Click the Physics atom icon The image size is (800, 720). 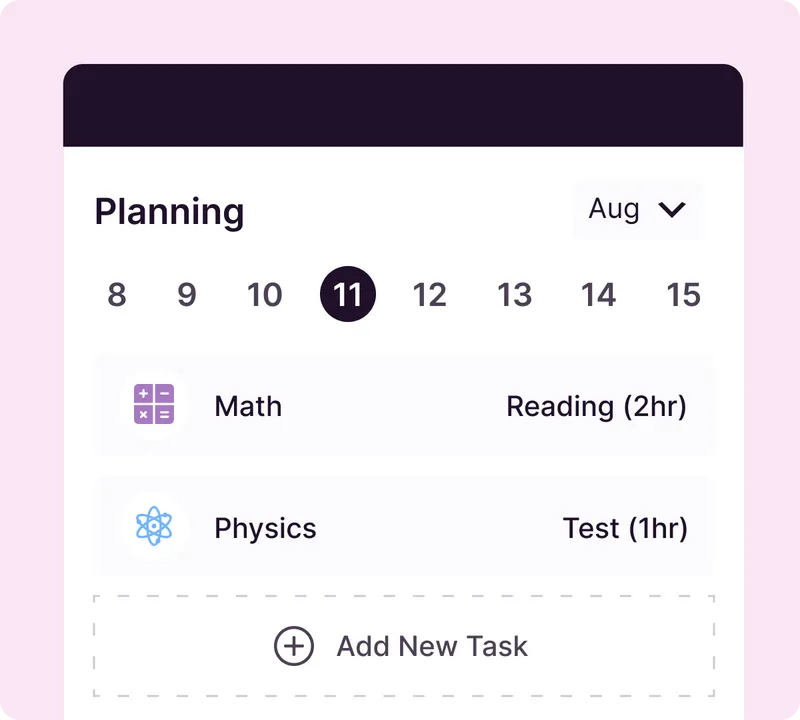click(153, 528)
